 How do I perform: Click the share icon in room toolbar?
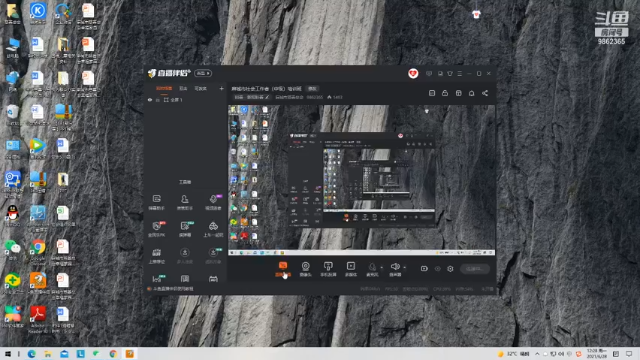coord(485,93)
